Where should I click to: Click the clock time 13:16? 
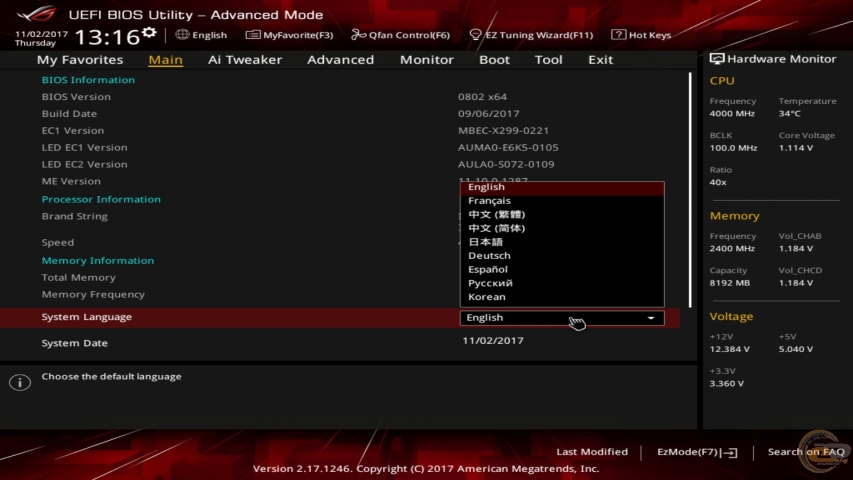coord(107,37)
